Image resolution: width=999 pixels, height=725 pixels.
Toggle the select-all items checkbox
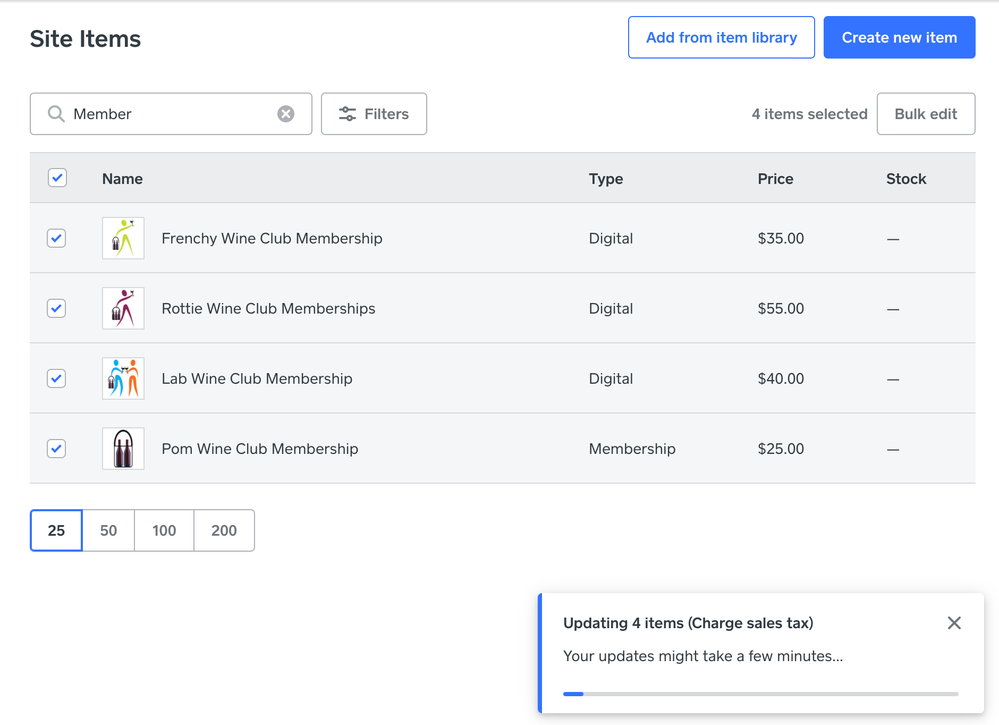tap(57, 178)
